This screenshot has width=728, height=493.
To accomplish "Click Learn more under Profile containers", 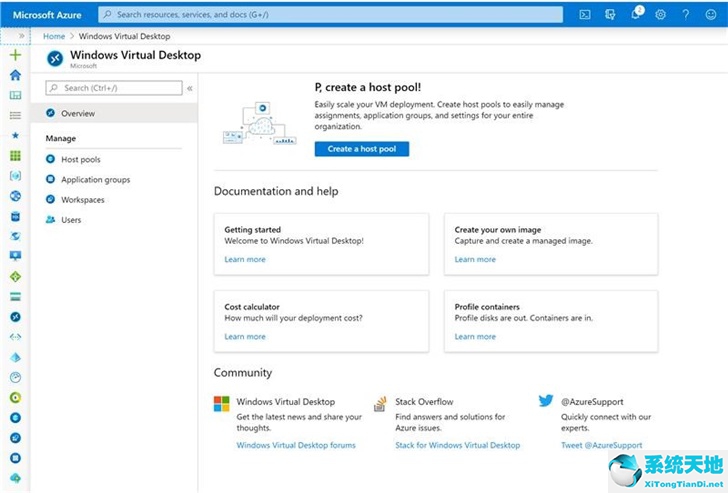I will pos(475,337).
